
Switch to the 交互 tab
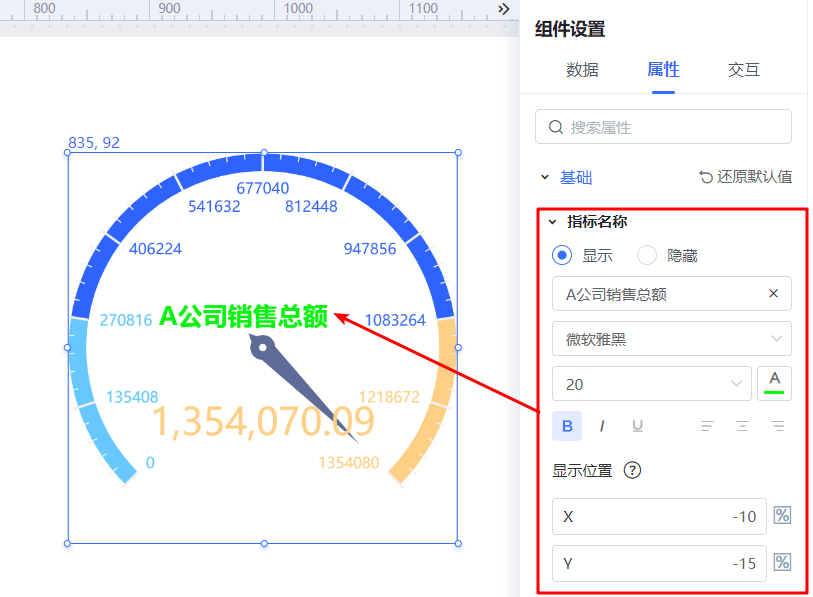(744, 70)
